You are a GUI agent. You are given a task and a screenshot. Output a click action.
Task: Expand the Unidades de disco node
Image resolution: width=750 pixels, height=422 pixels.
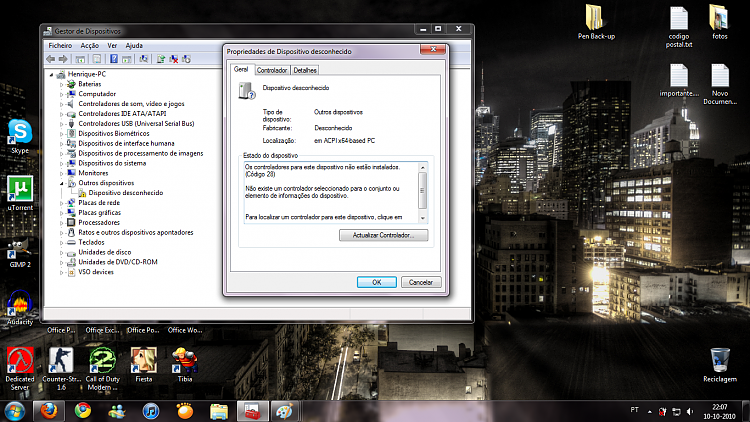pyautogui.click(x=61, y=253)
